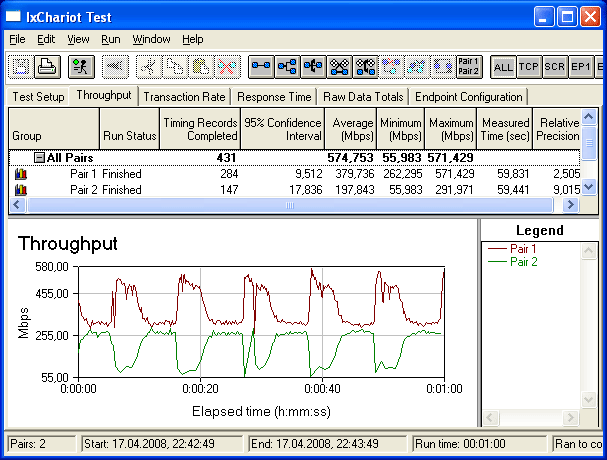Click the Run Status column header
Screen dimensions: 607x460
point(130,129)
